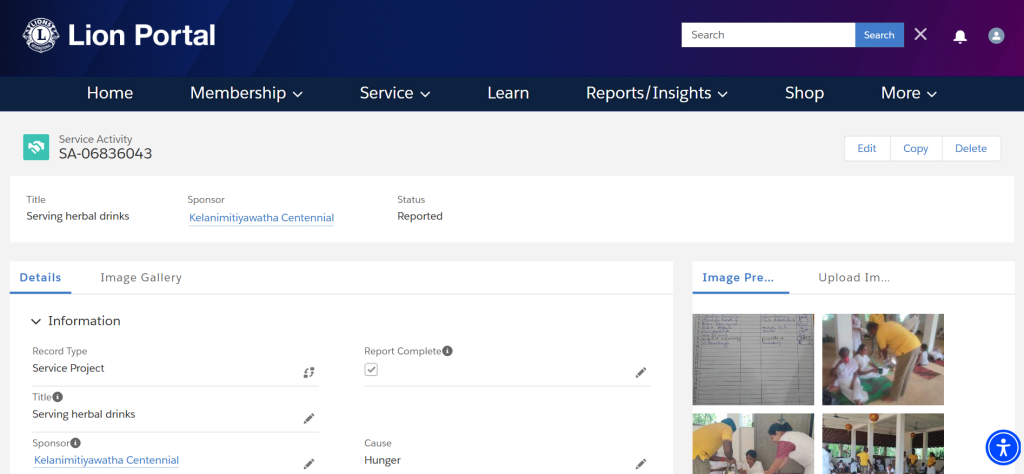Screen dimensions: 1024x474
Task: Show info tooltip beside Title label
Action: coord(57,396)
